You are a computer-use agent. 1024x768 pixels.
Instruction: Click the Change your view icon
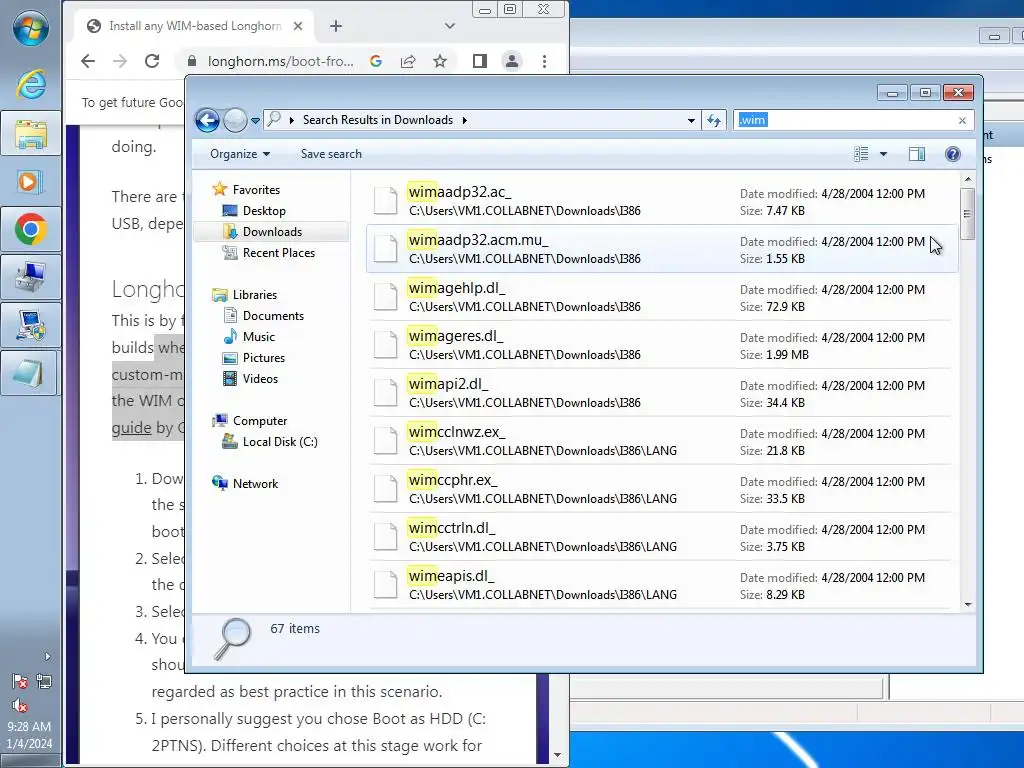[x=861, y=154]
